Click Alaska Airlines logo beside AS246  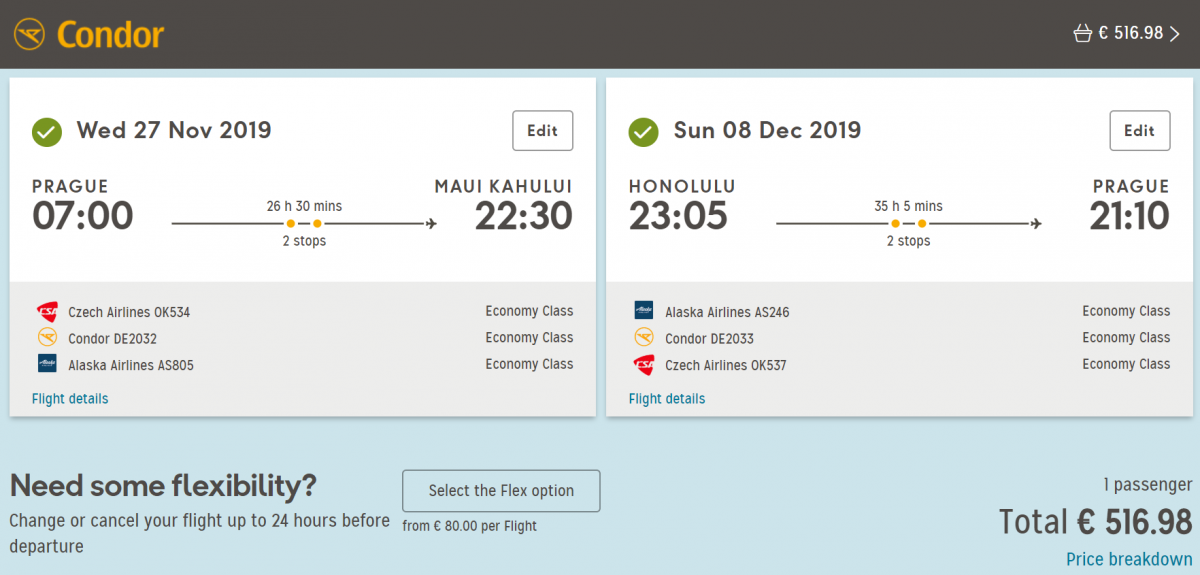644,312
